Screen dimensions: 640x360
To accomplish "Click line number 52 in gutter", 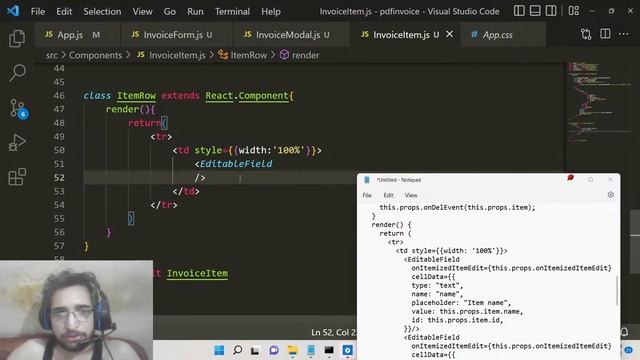I will pos(59,178).
